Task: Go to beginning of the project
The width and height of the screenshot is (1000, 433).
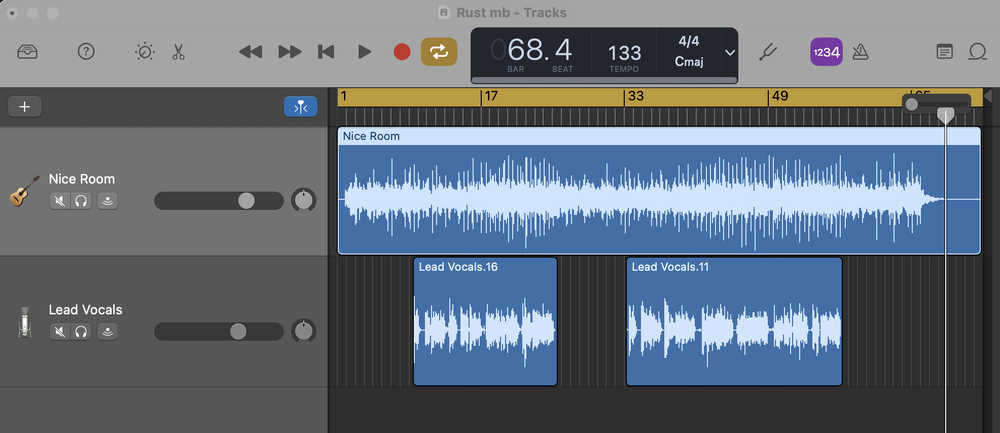Action: coord(325,51)
